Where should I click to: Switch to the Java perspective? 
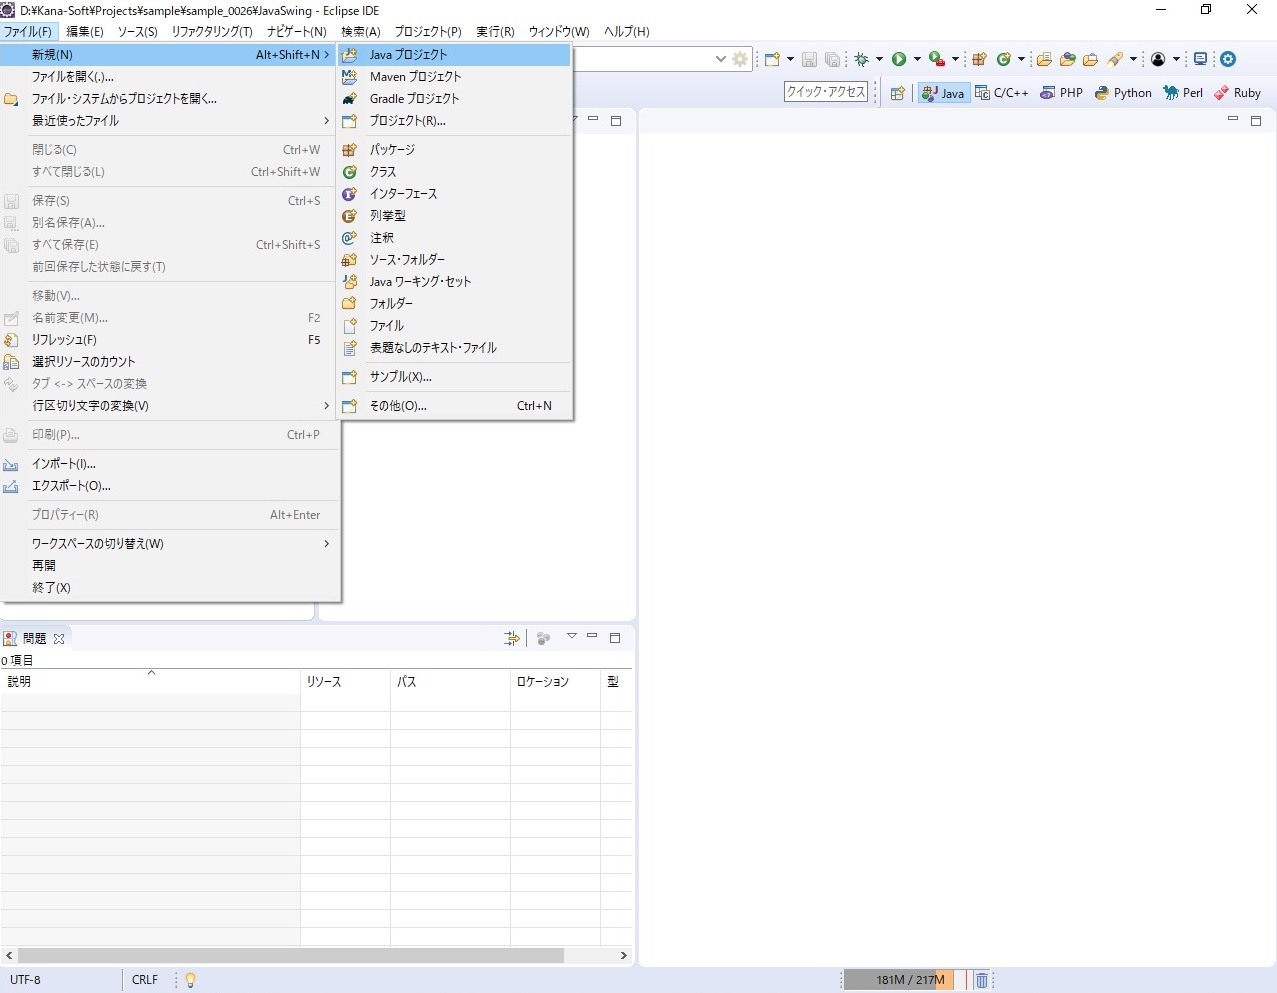943,93
